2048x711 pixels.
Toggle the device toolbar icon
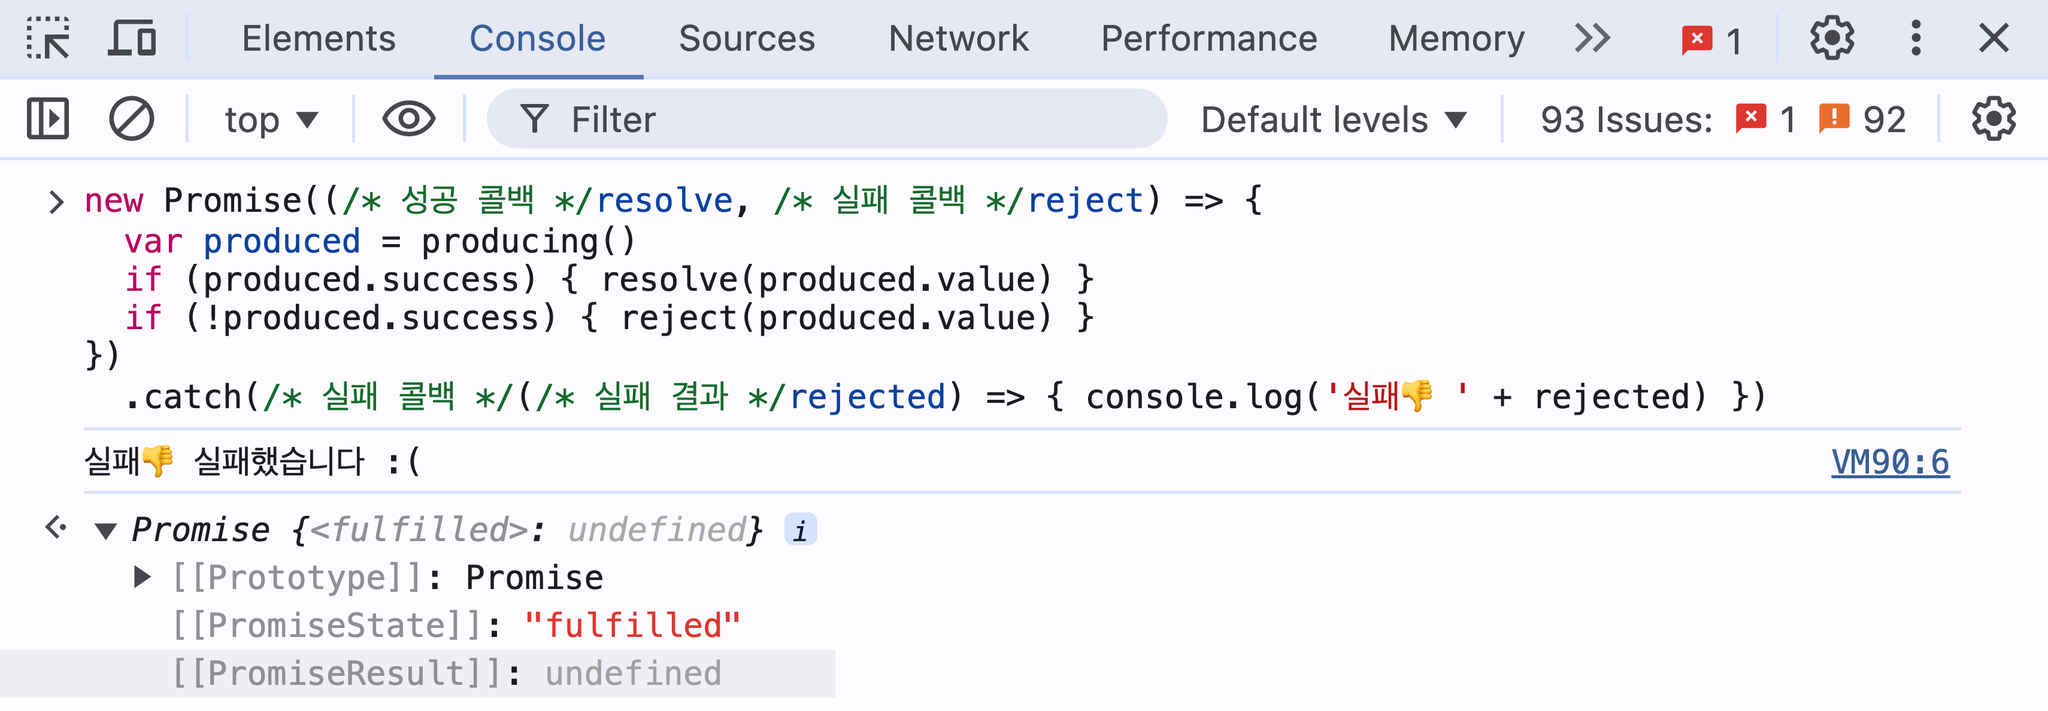(132, 39)
